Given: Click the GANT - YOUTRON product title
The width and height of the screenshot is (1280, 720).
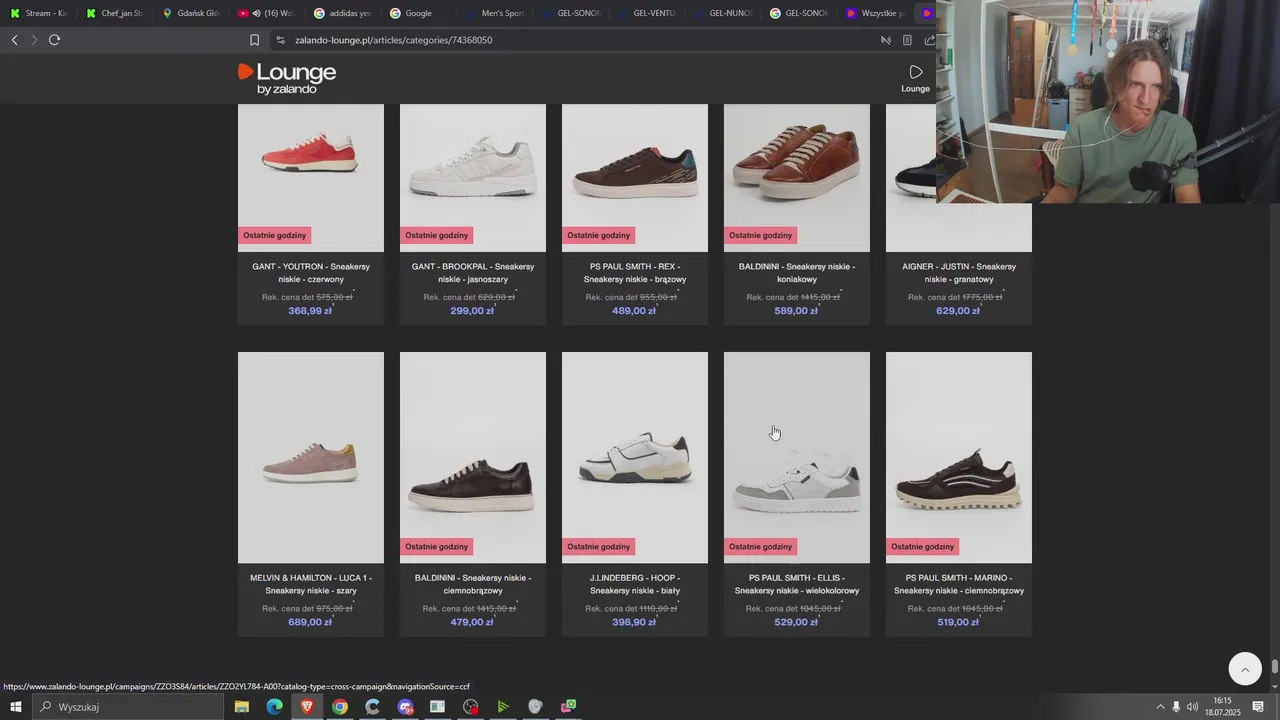Looking at the screenshot, I should (x=311, y=273).
